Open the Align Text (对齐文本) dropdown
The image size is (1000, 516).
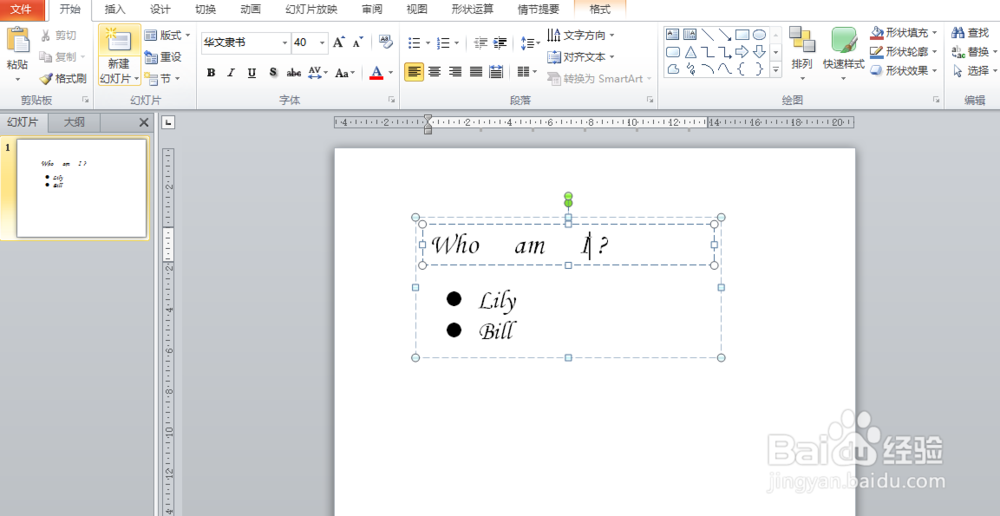pyautogui.click(x=581, y=57)
